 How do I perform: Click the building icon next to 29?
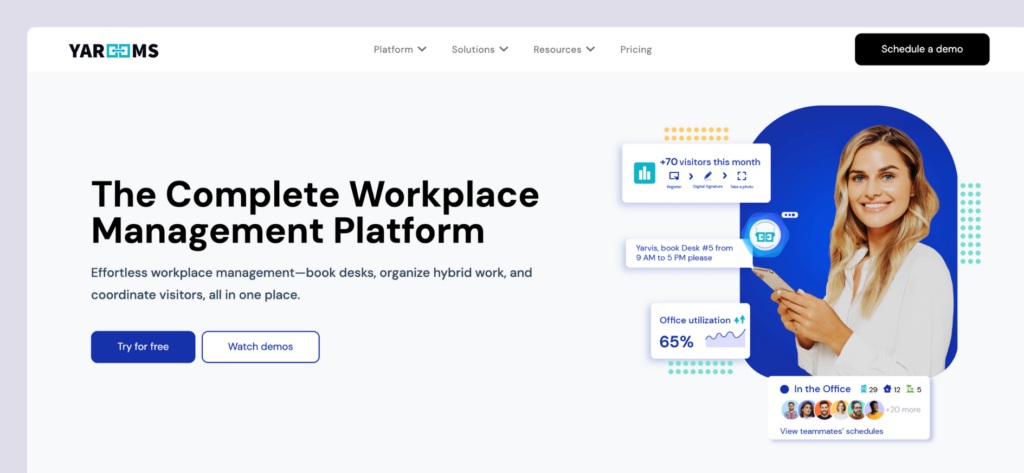click(861, 389)
